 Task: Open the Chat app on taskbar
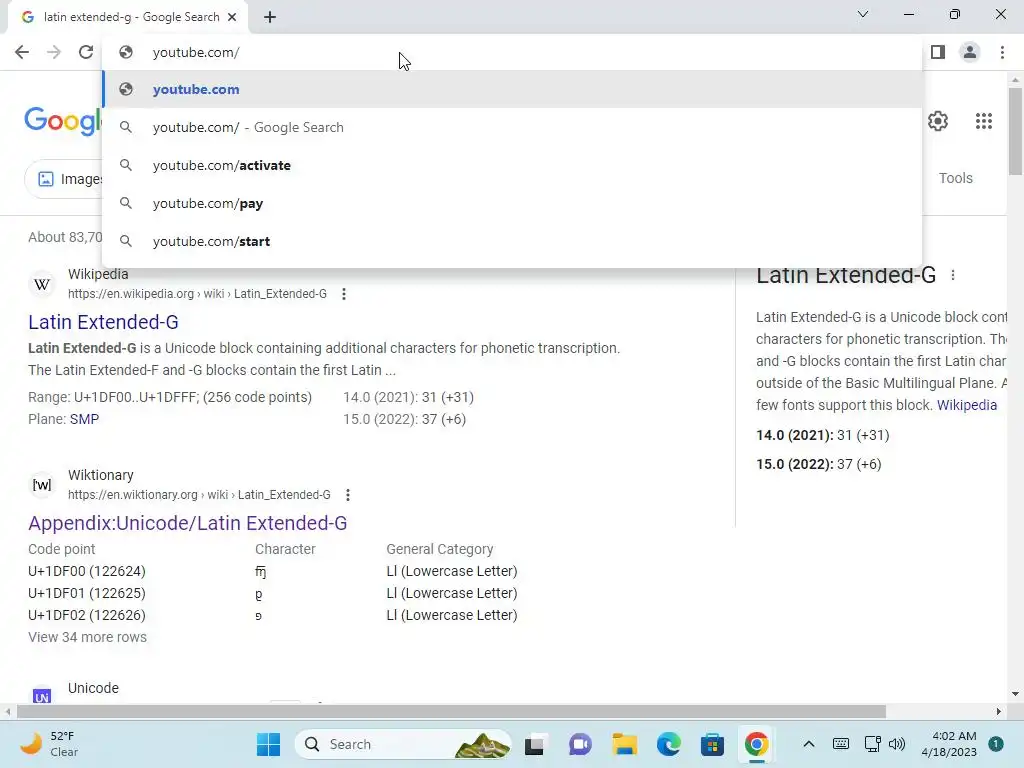(580, 744)
